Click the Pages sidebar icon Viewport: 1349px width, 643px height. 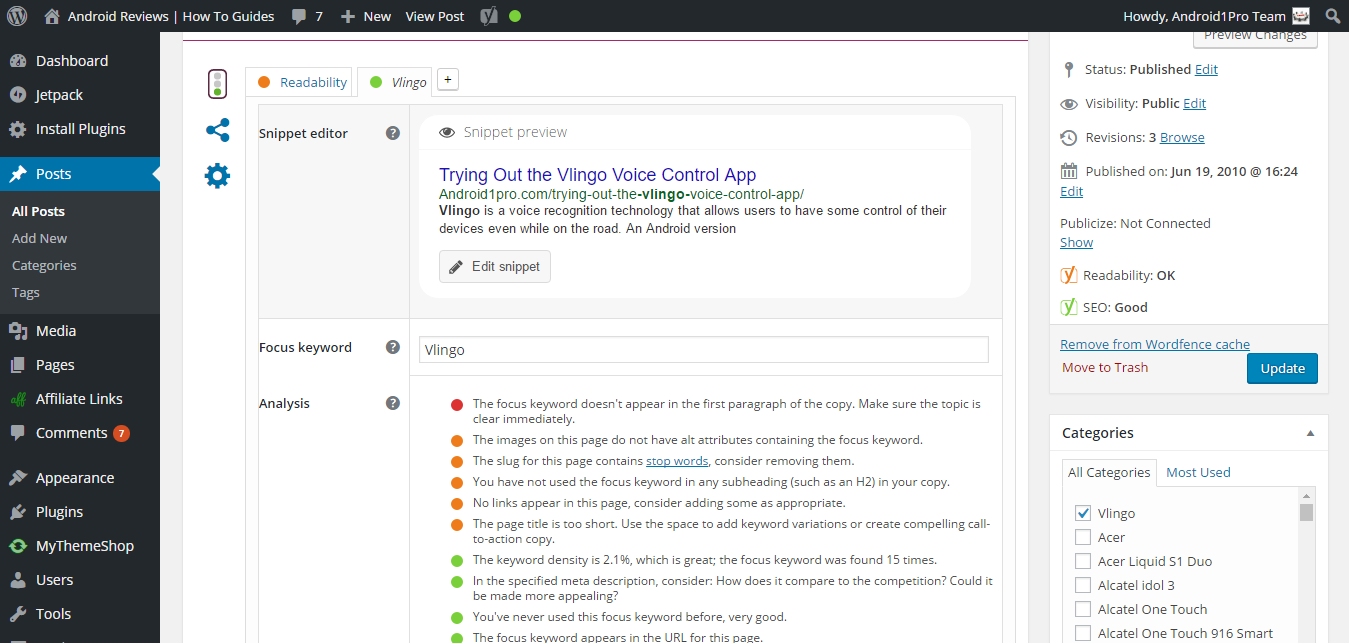[17, 365]
